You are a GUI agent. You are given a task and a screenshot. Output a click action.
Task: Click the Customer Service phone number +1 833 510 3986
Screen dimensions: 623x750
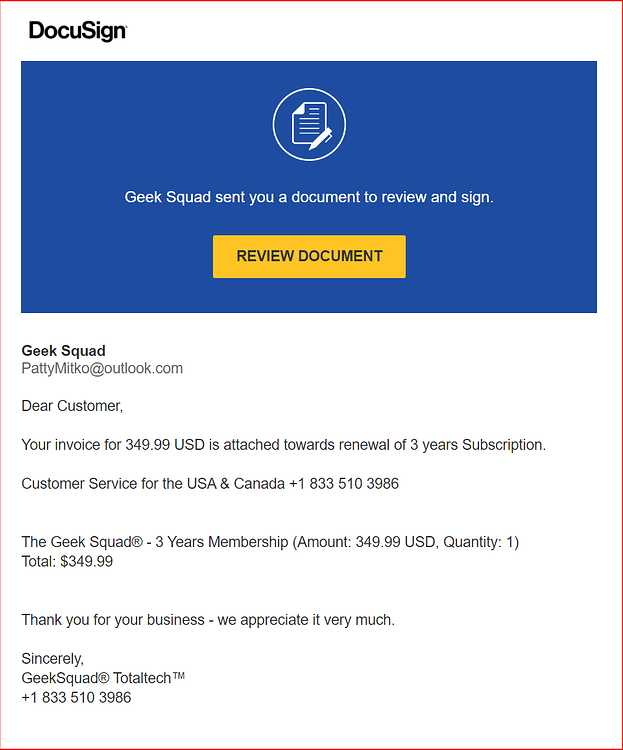344,484
